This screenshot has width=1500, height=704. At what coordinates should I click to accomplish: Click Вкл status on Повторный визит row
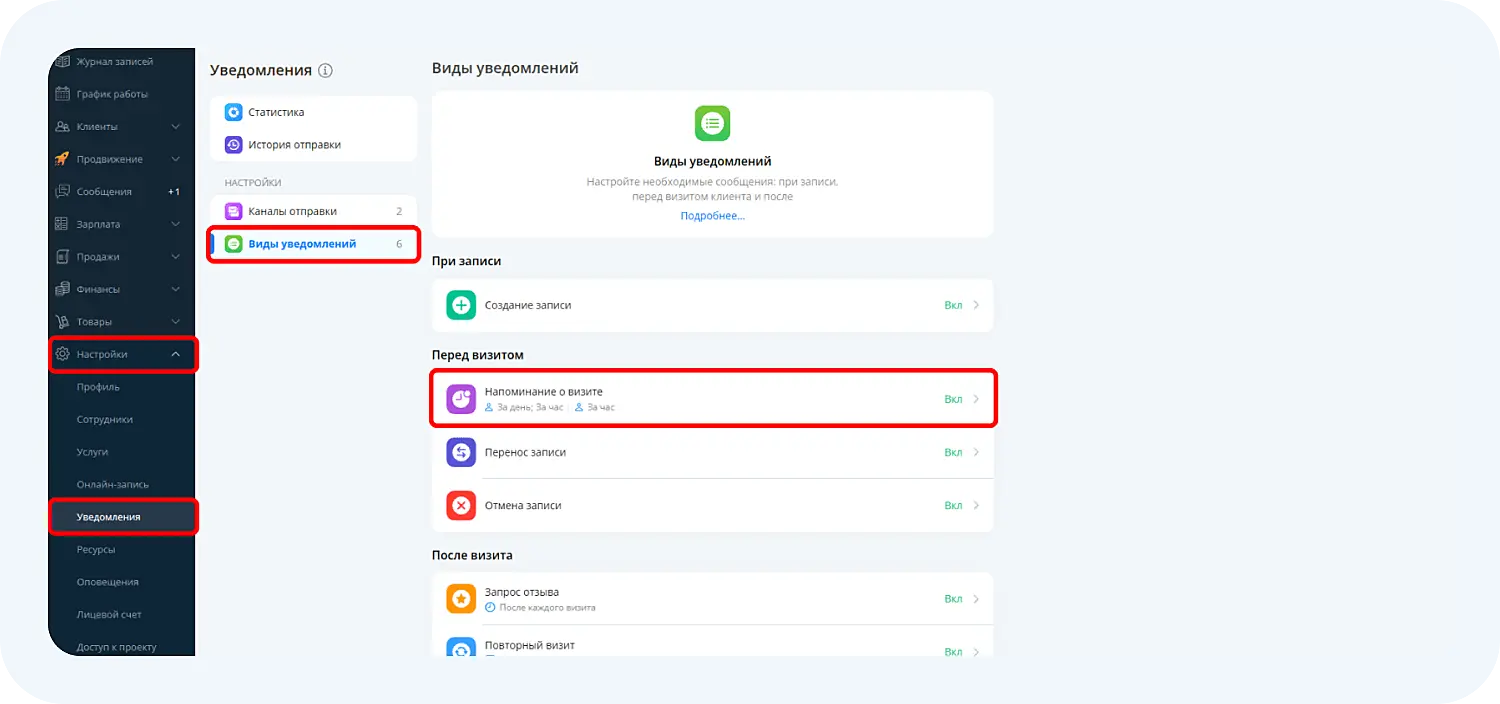pyautogui.click(x=953, y=652)
